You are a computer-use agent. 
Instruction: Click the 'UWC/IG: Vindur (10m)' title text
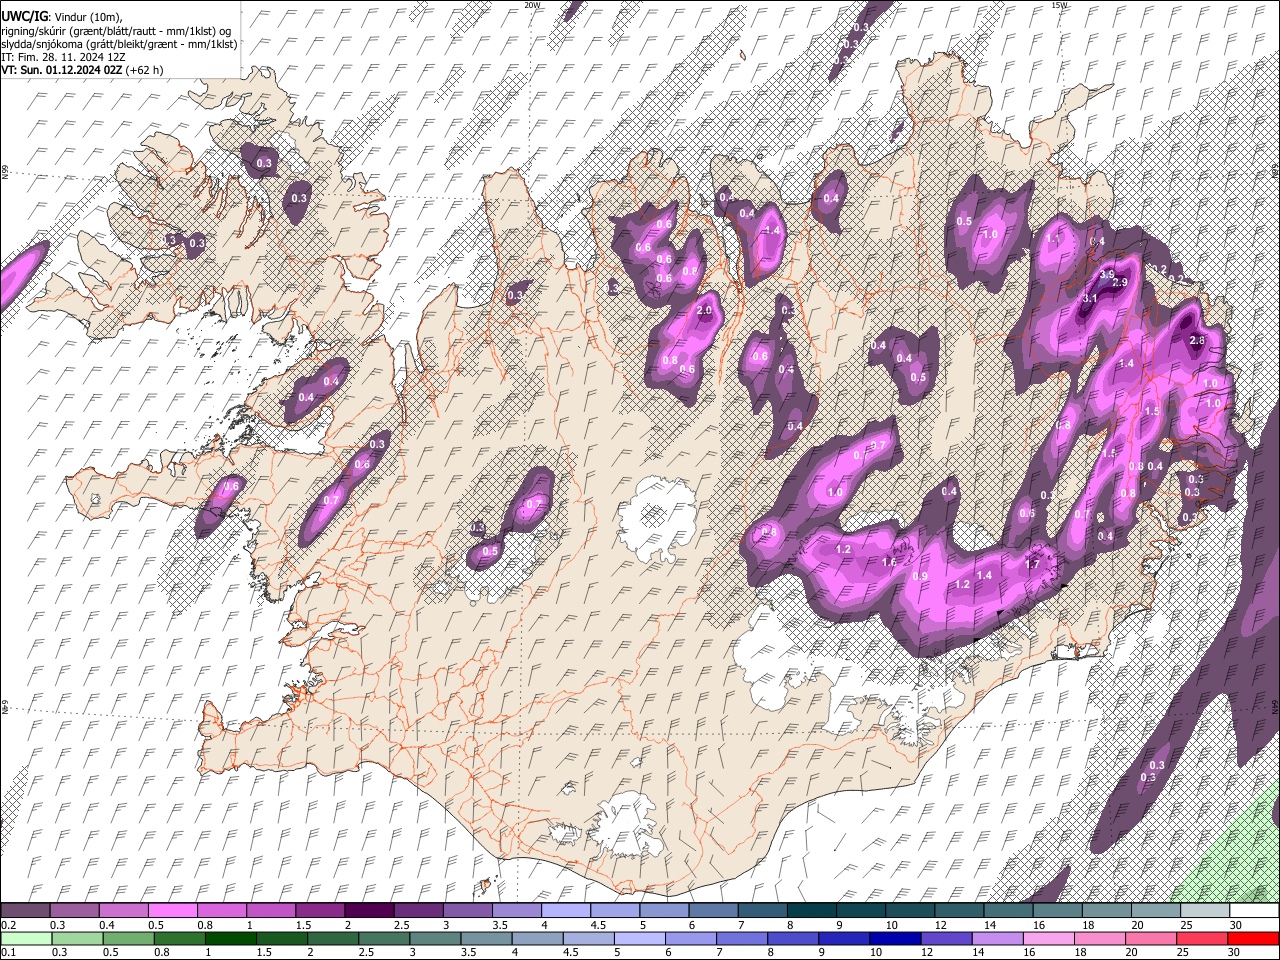[62, 17]
